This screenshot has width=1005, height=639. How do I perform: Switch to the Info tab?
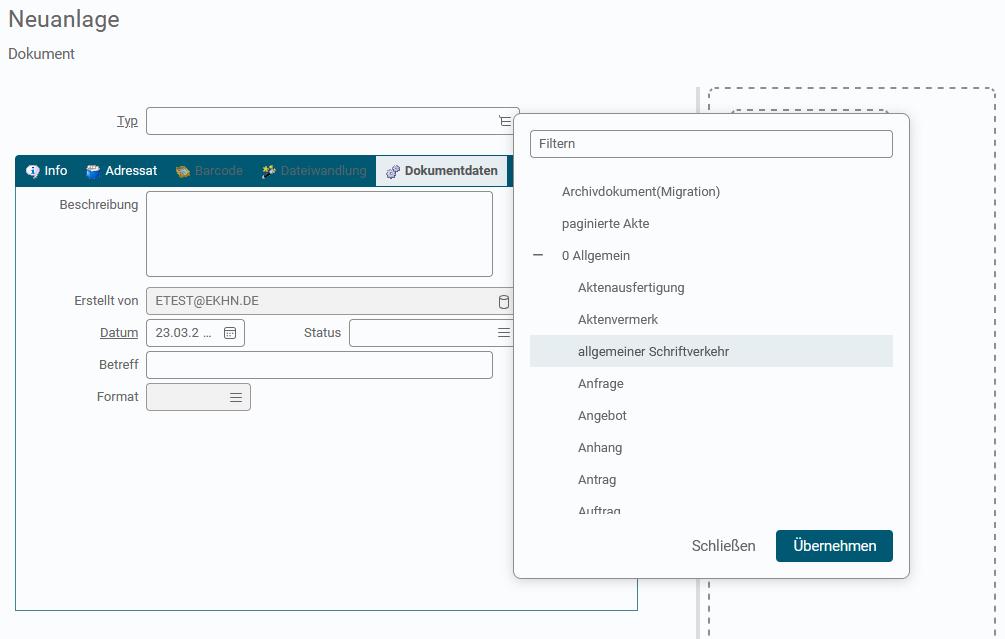tap(46, 171)
